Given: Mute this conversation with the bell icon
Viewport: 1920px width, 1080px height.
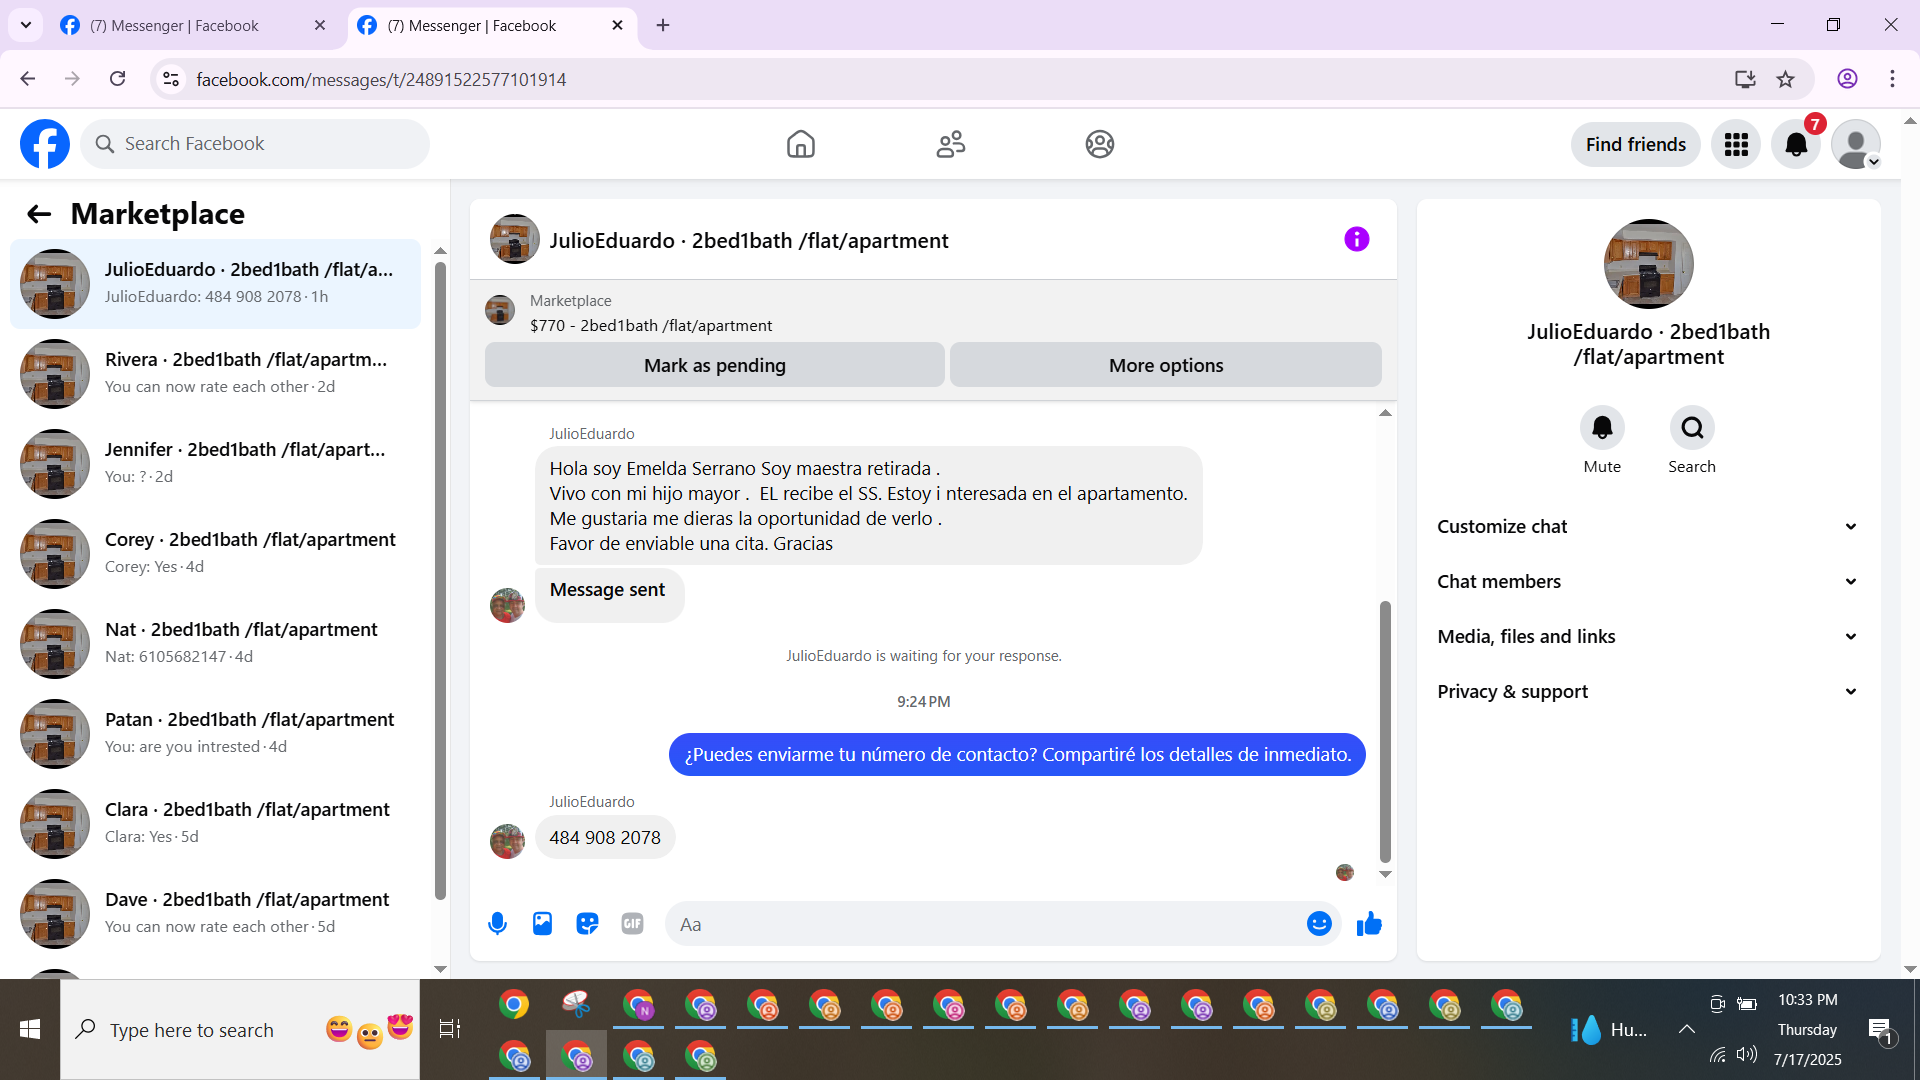Looking at the screenshot, I should coord(1602,428).
